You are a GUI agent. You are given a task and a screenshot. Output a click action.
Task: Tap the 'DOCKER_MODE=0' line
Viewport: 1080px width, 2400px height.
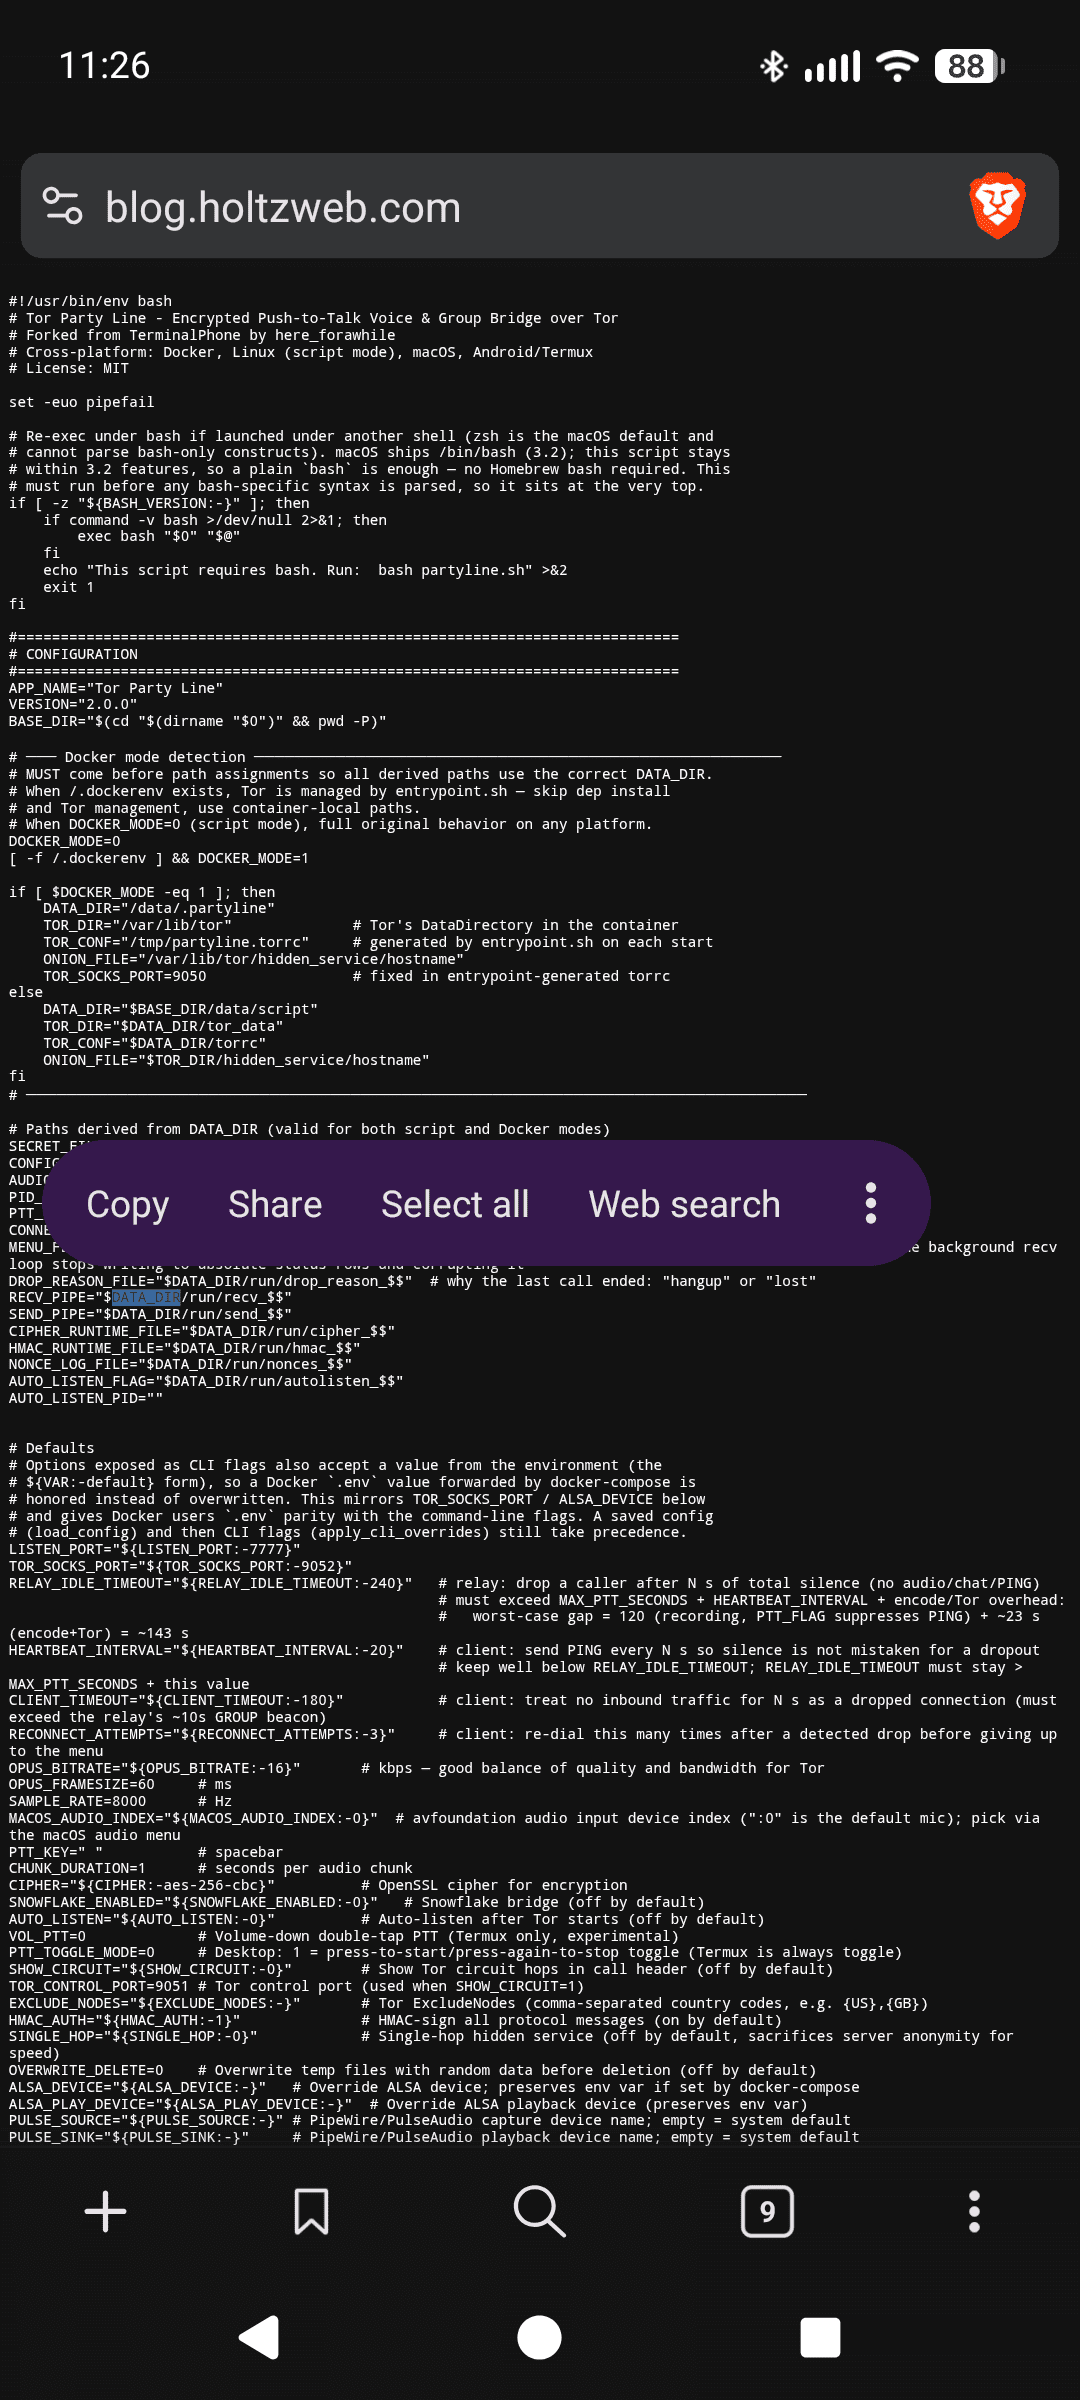click(64, 841)
